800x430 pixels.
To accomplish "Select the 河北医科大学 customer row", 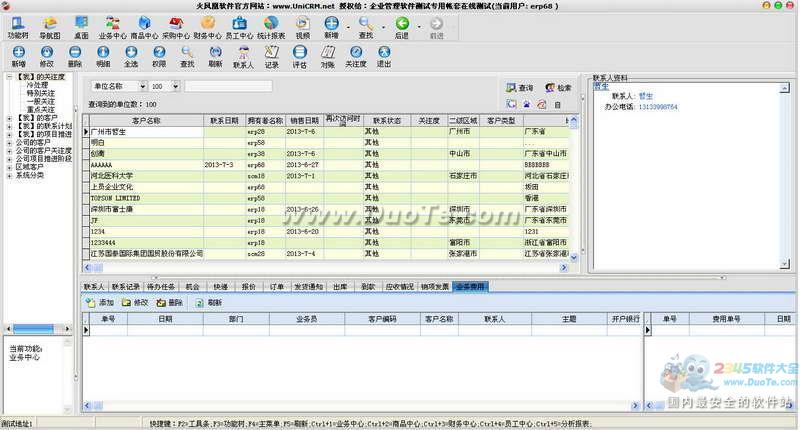I will coord(327,175).
